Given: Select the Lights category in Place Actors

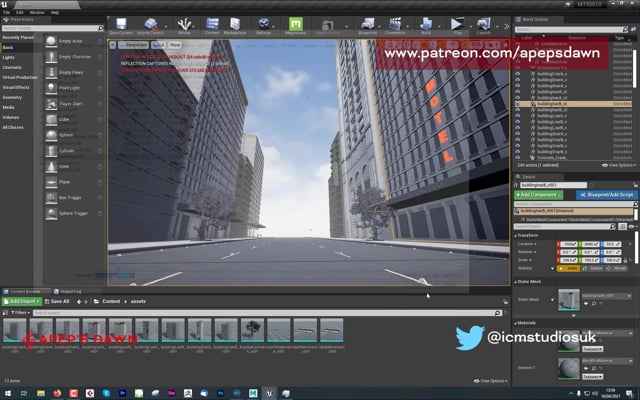Looking at the screenshot, I should (9, 58).
